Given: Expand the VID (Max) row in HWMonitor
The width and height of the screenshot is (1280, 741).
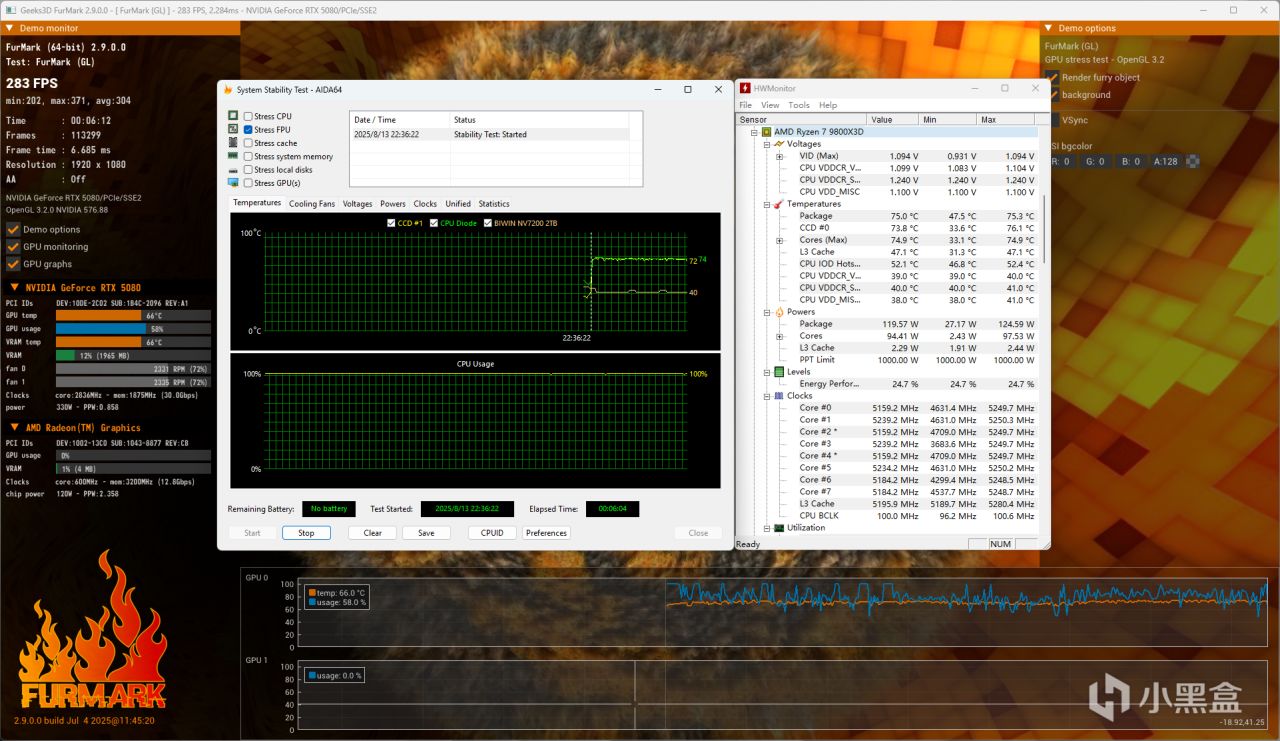Looking at the screenshot, I should click(x=779, y=156).
